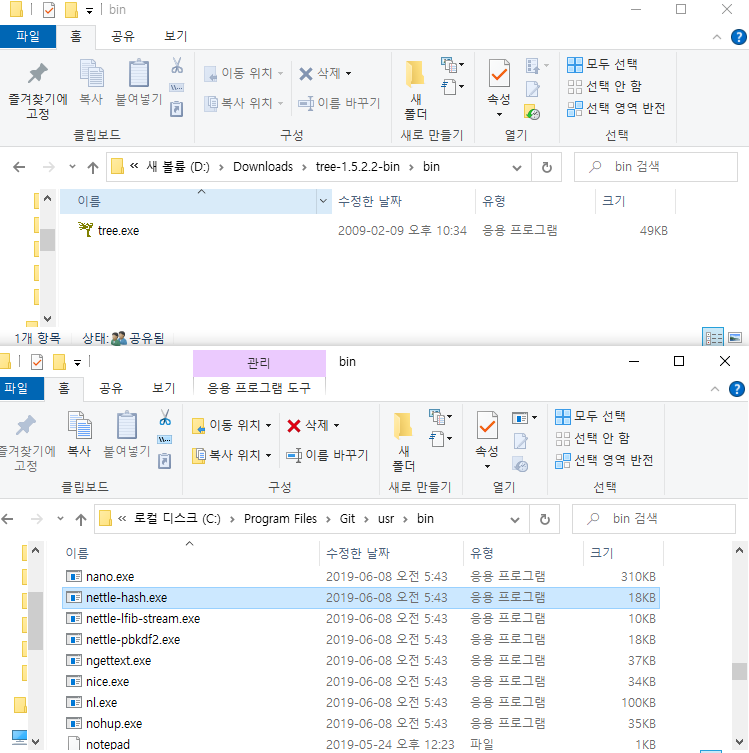Click the Copy icon in lower window ribbon

pos(79,425)
